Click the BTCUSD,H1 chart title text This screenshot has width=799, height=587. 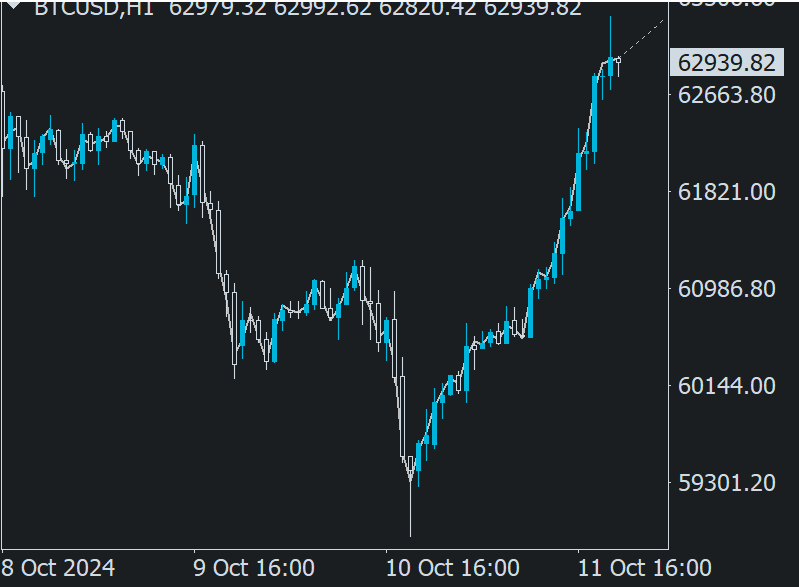(x=94, y=7)
